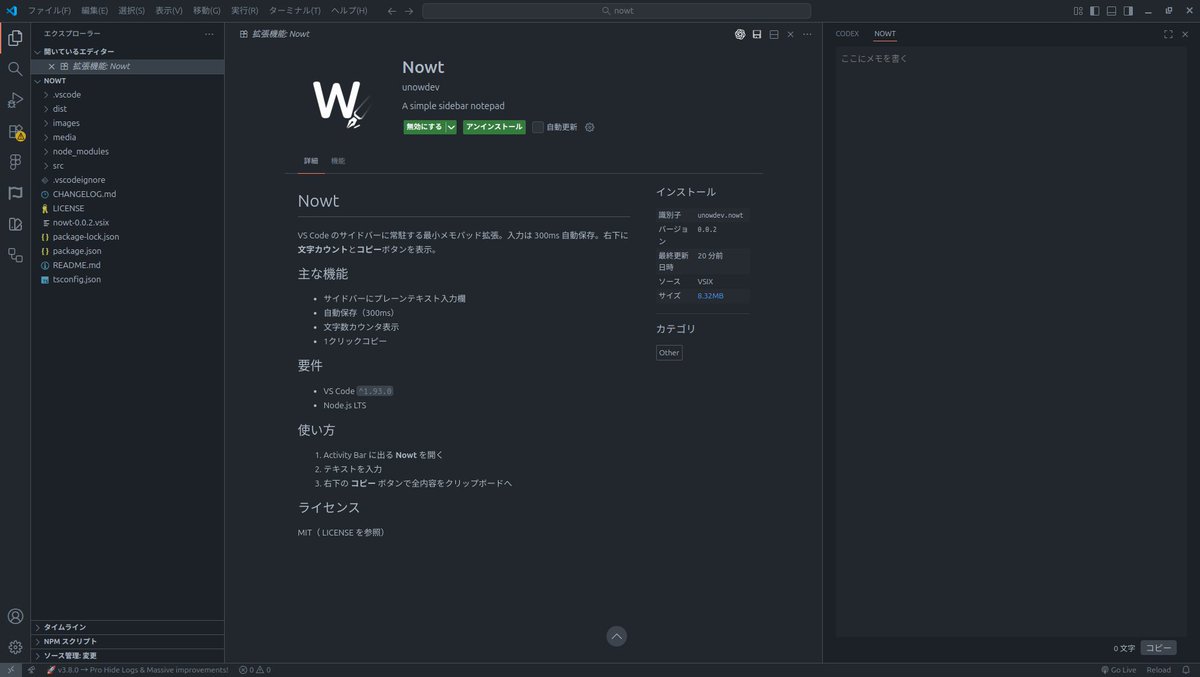
Task: Expand the ソース管理: 変更 section
Action: [x=128, y=655]
